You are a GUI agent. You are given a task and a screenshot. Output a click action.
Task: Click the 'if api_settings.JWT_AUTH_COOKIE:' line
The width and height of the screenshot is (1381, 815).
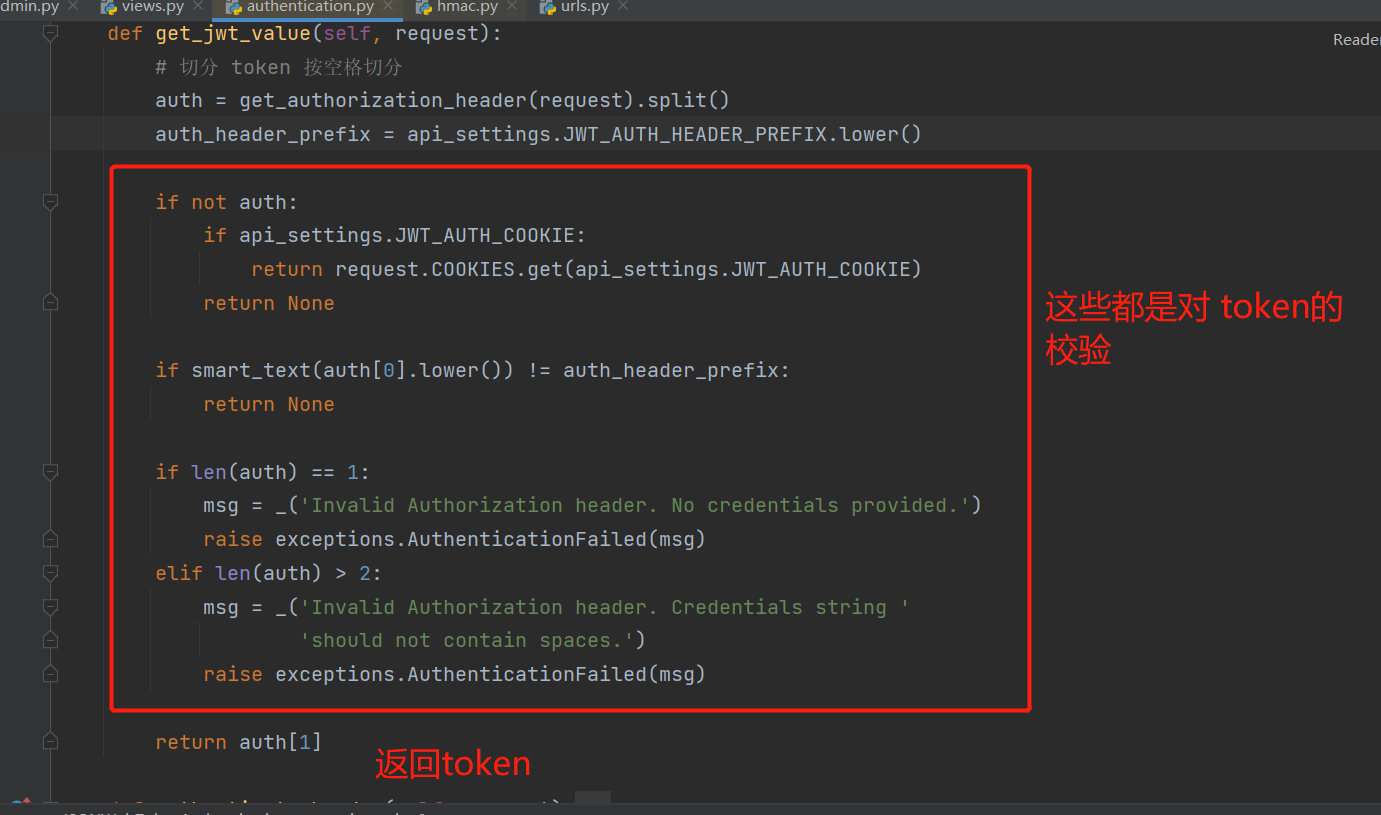395,236
